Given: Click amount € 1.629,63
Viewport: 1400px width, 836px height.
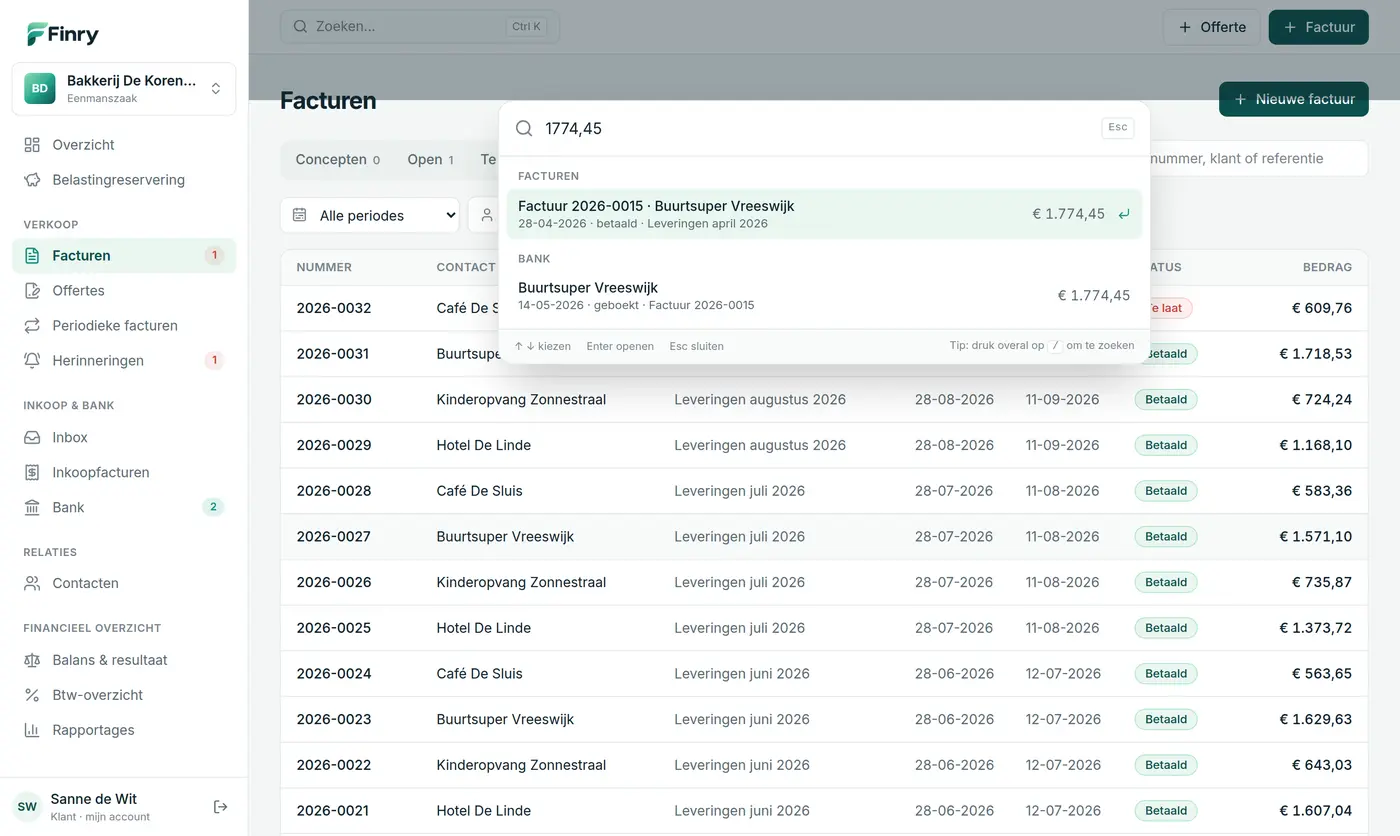Looking at the screenshot, I should (x=1316, y=720).
